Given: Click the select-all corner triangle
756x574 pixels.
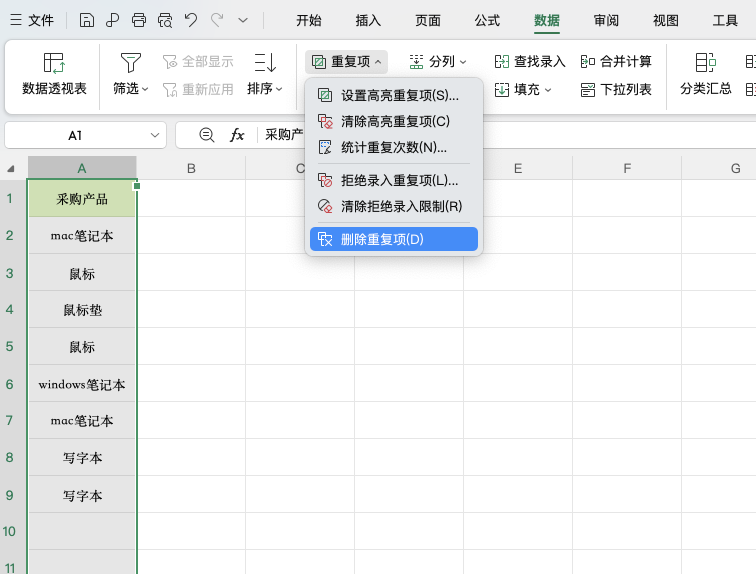Looking at the screenshot, I should click(x=11, y=169).
